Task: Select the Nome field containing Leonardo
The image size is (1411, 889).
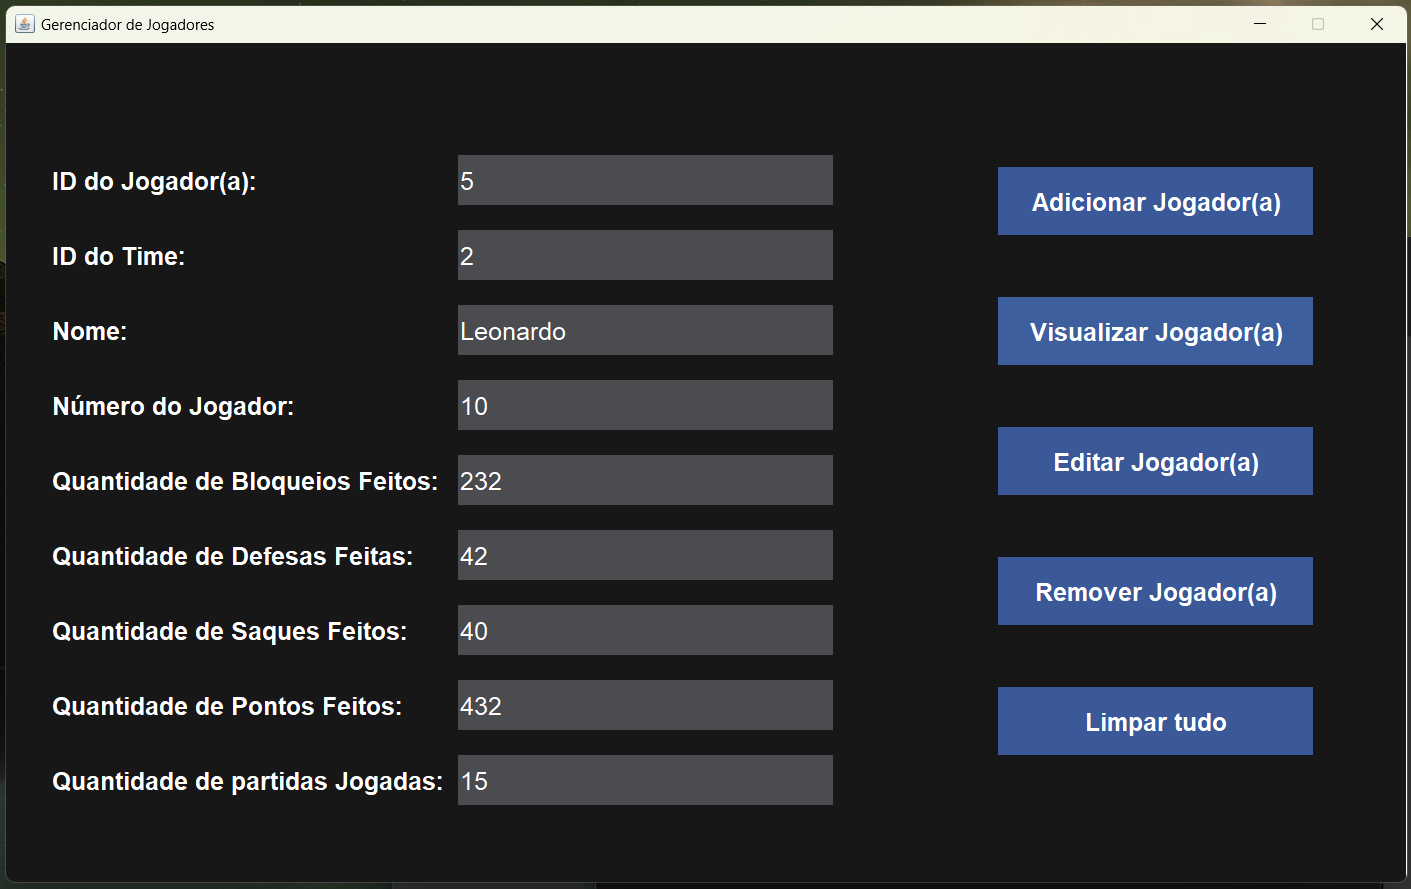Action: pos(645,330)
